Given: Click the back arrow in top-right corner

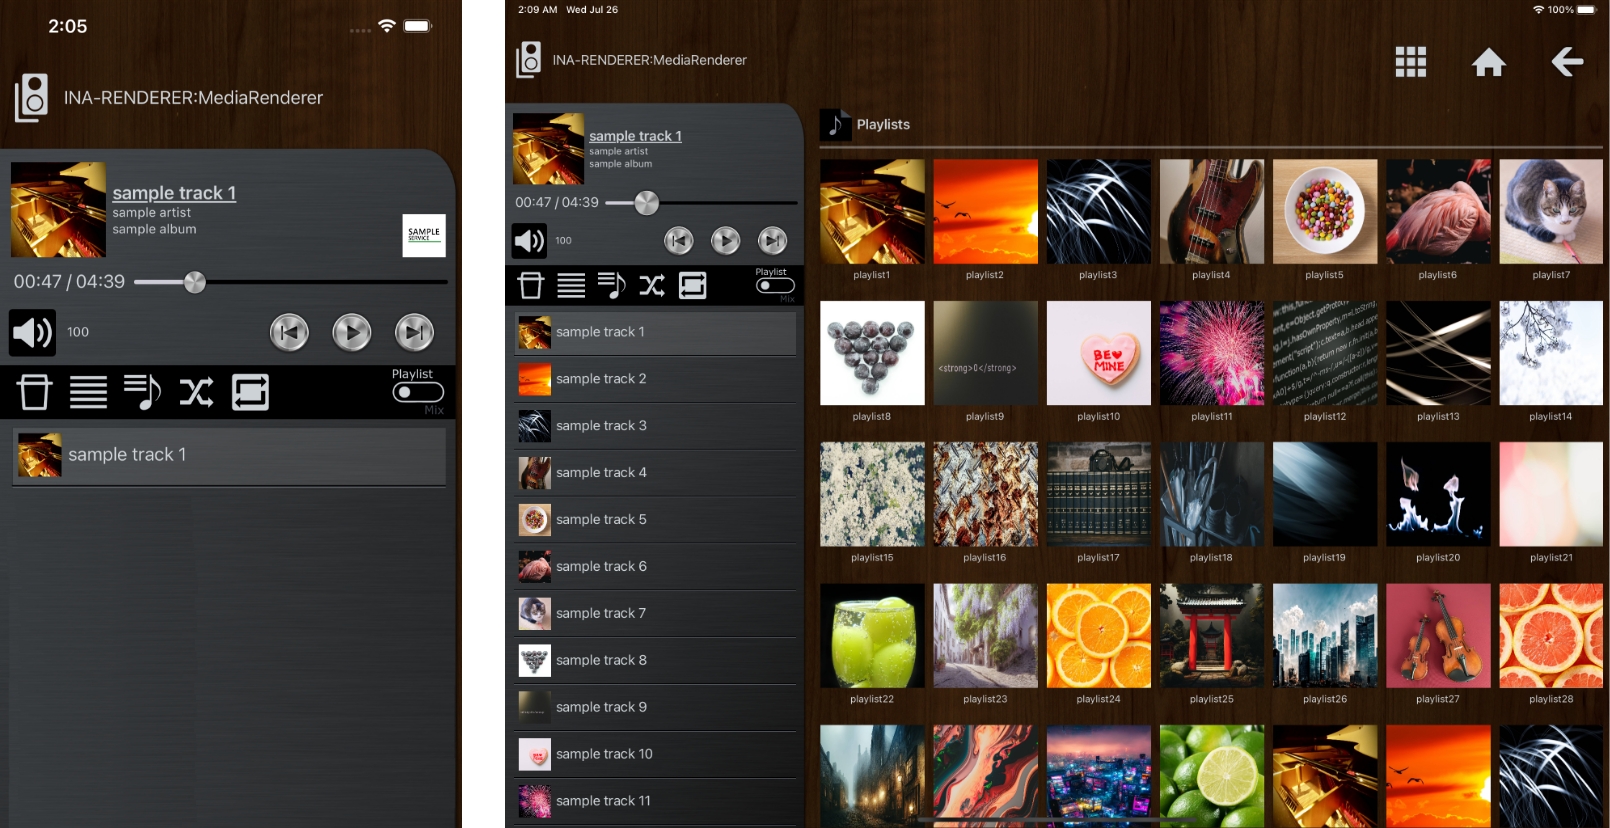Looking at the screenshot, I should (x=1566, y=62).
